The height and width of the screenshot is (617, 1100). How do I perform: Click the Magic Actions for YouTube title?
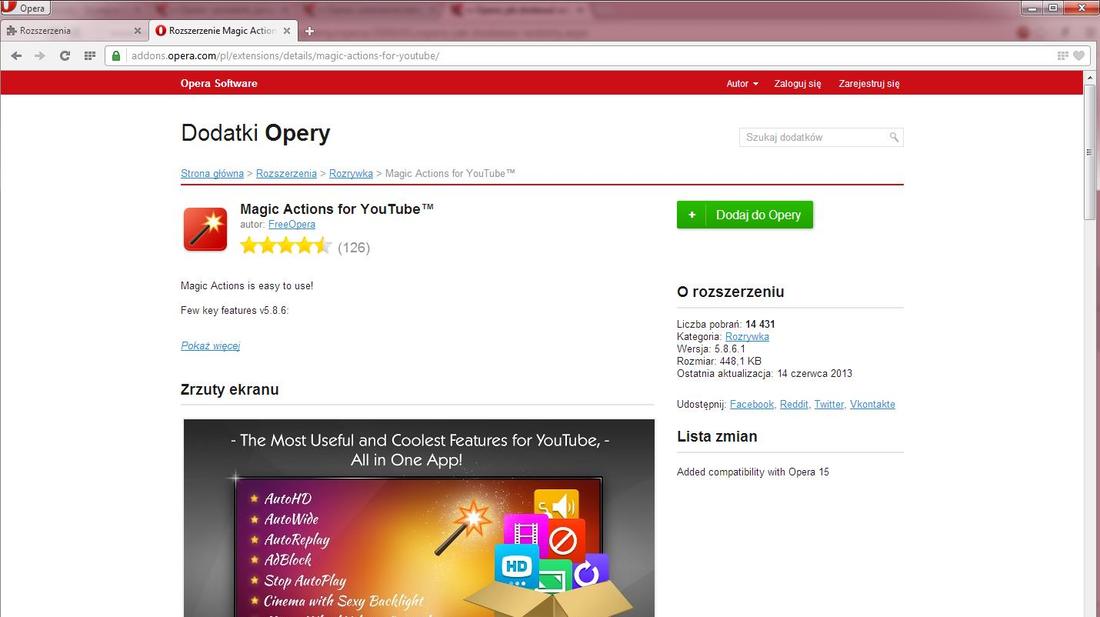(x=337, y=209)
